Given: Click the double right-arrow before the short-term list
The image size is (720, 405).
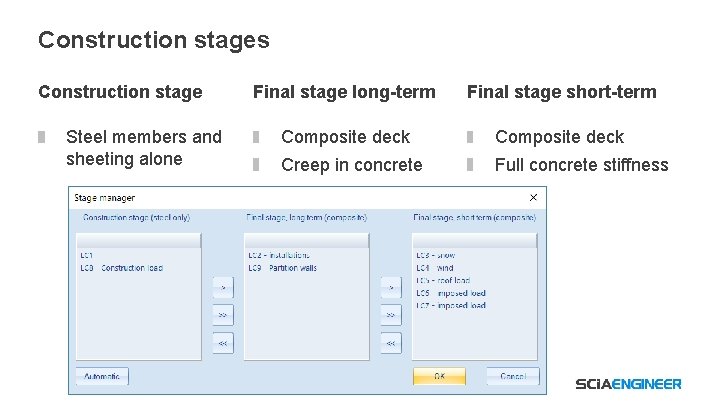Looking at the screenshot, I should (x=391, y=315).
